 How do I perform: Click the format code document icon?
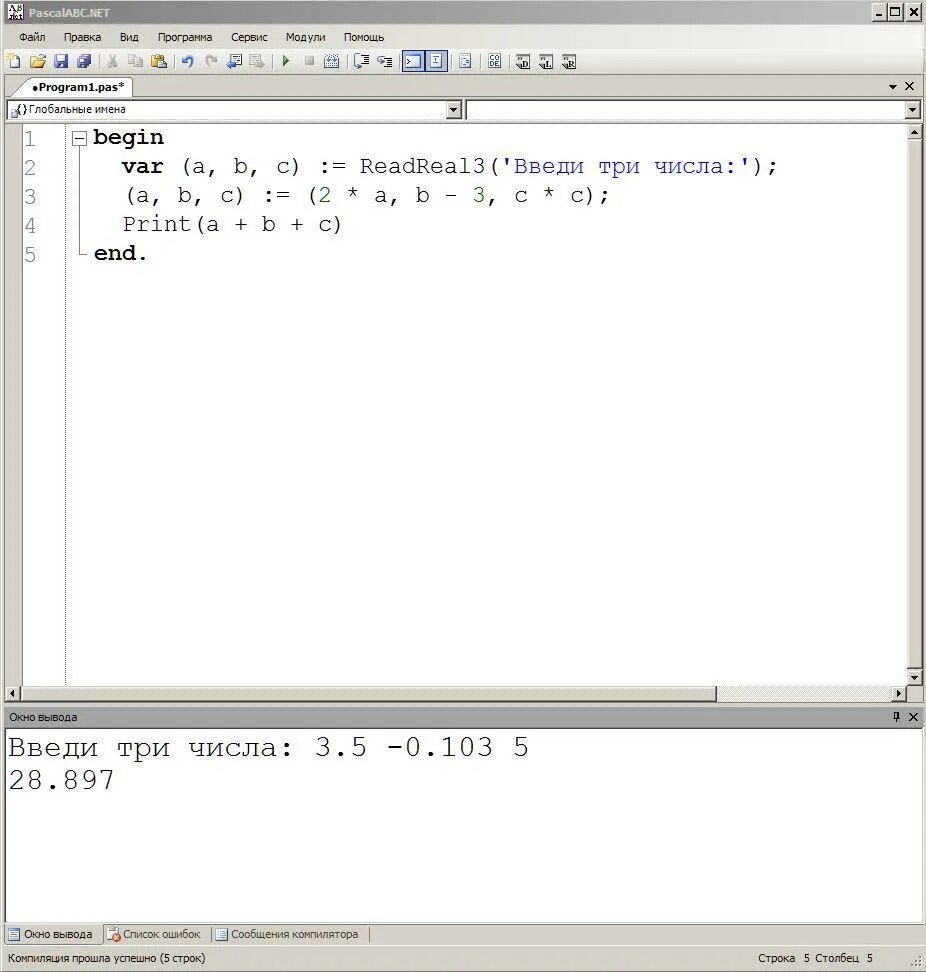[465, 61]
